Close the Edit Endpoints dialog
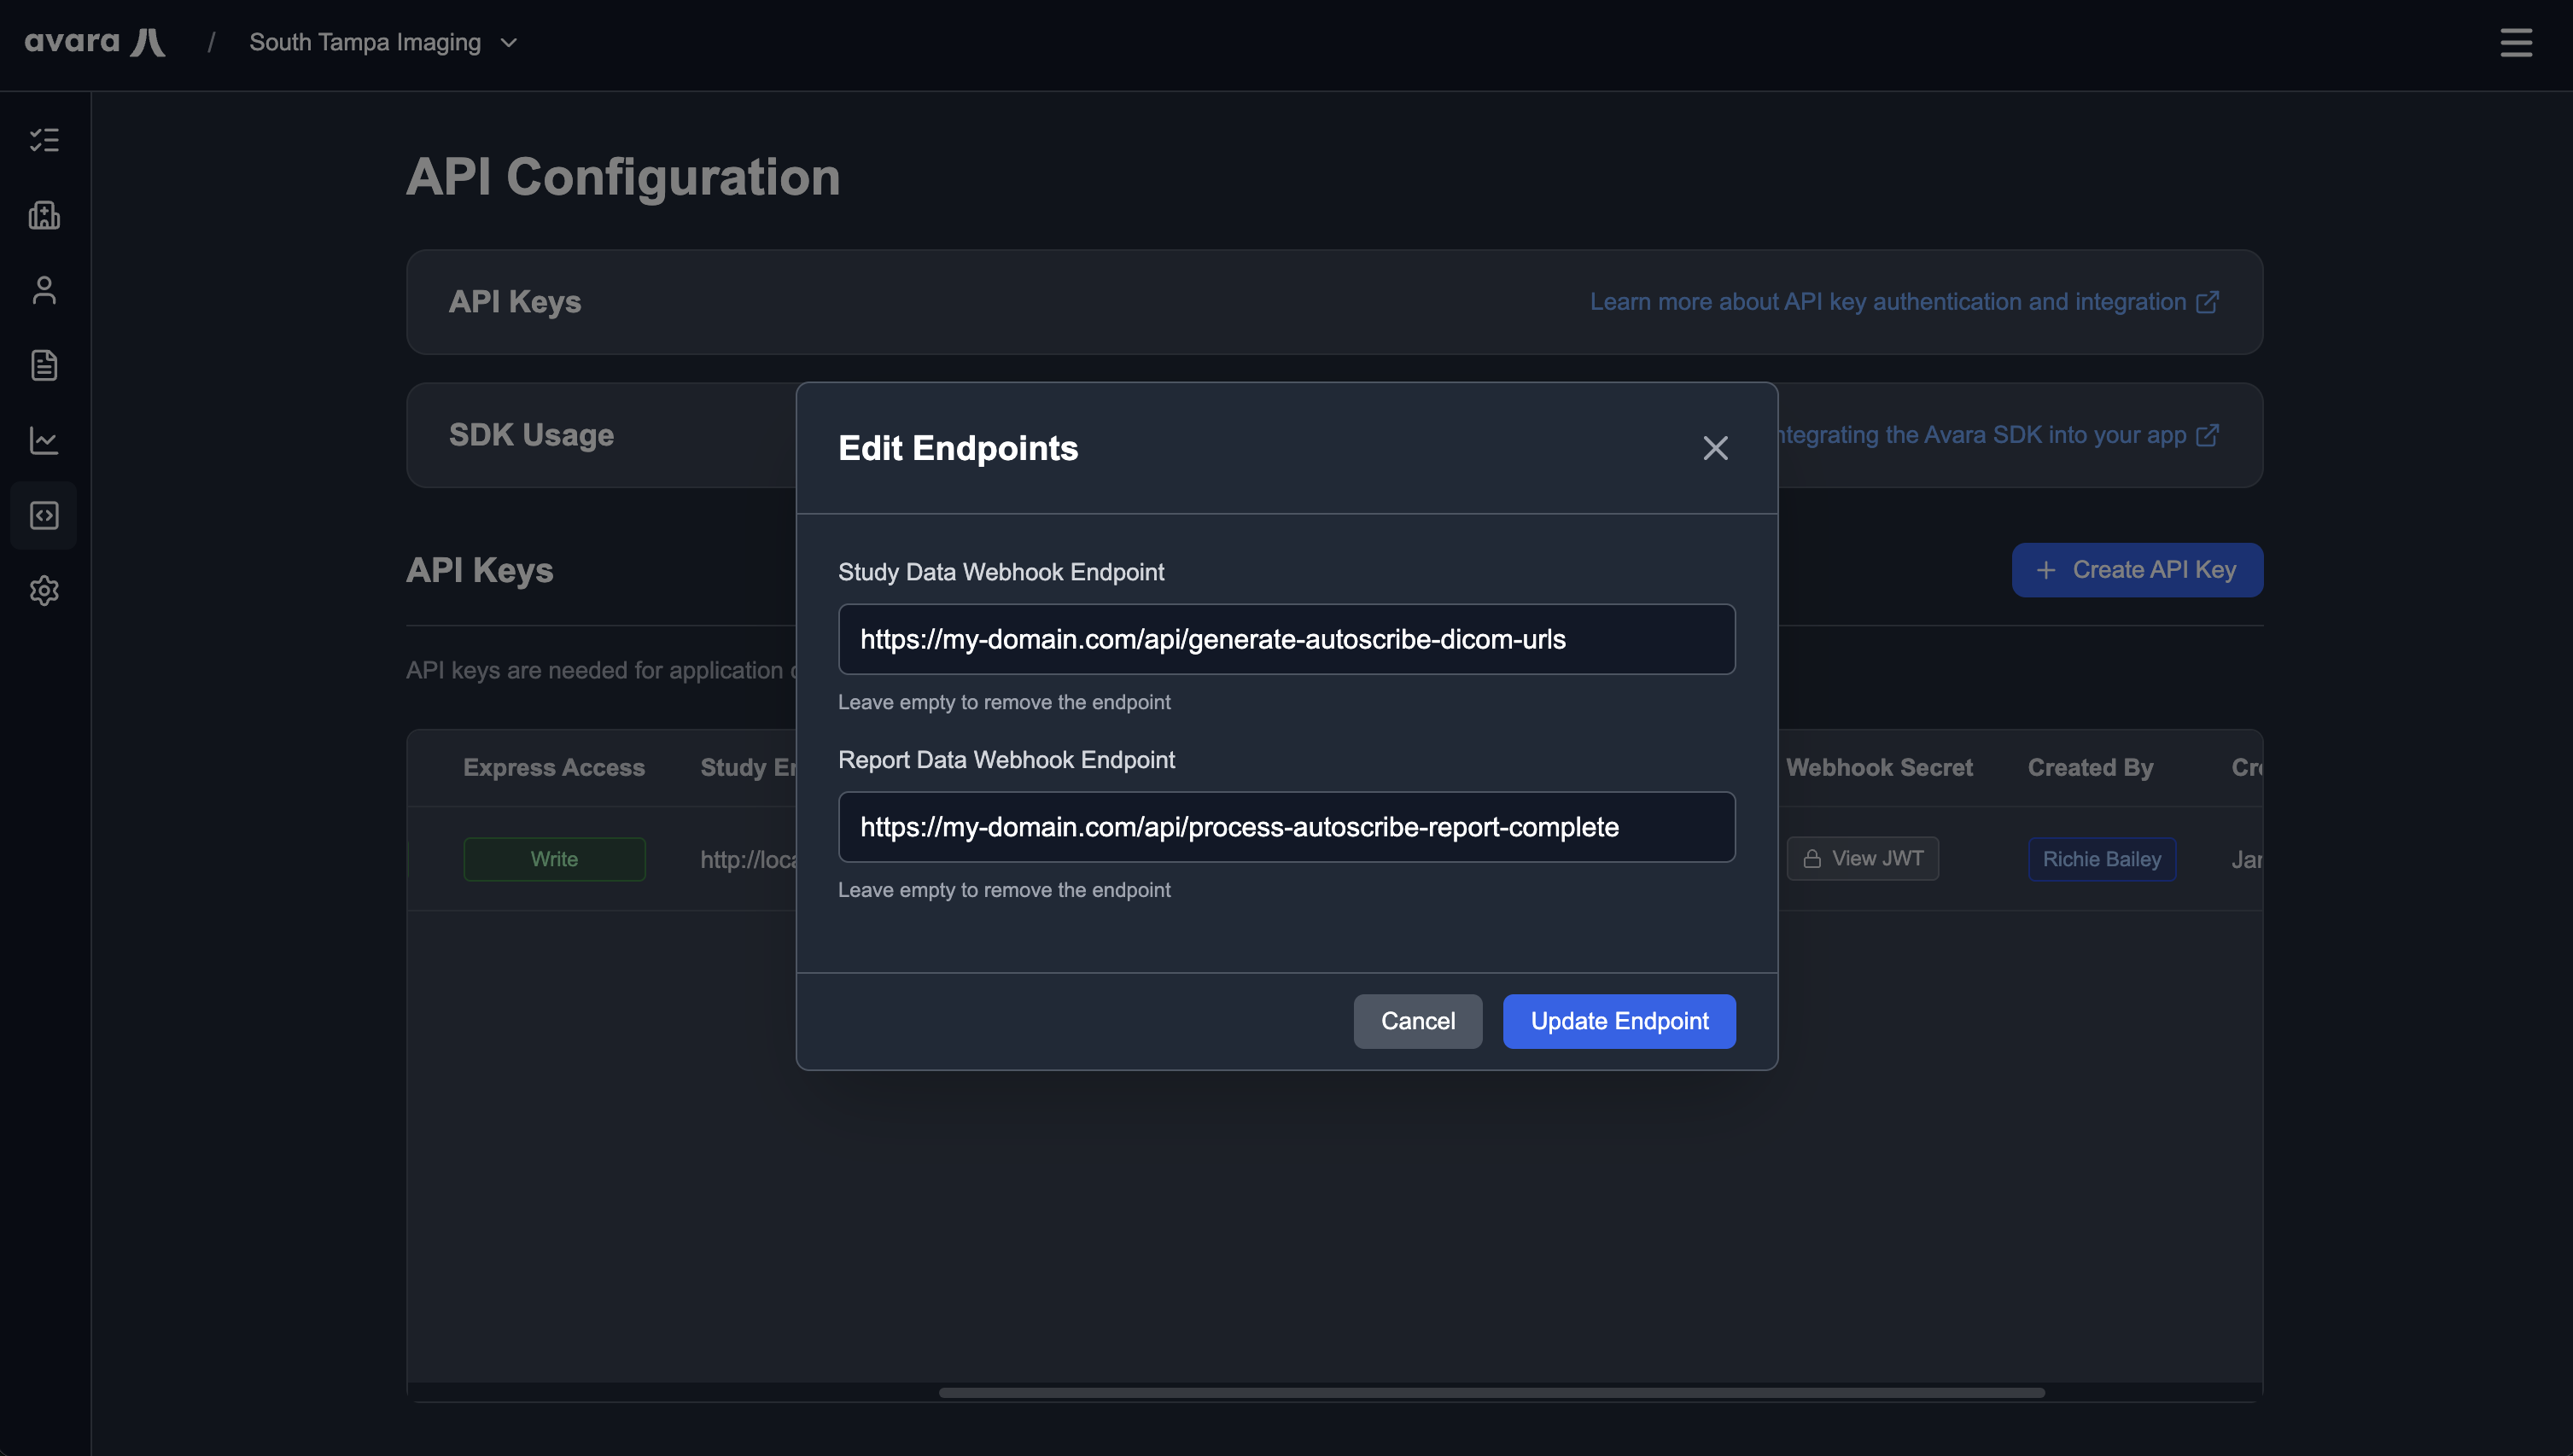 click(1715, 448)
